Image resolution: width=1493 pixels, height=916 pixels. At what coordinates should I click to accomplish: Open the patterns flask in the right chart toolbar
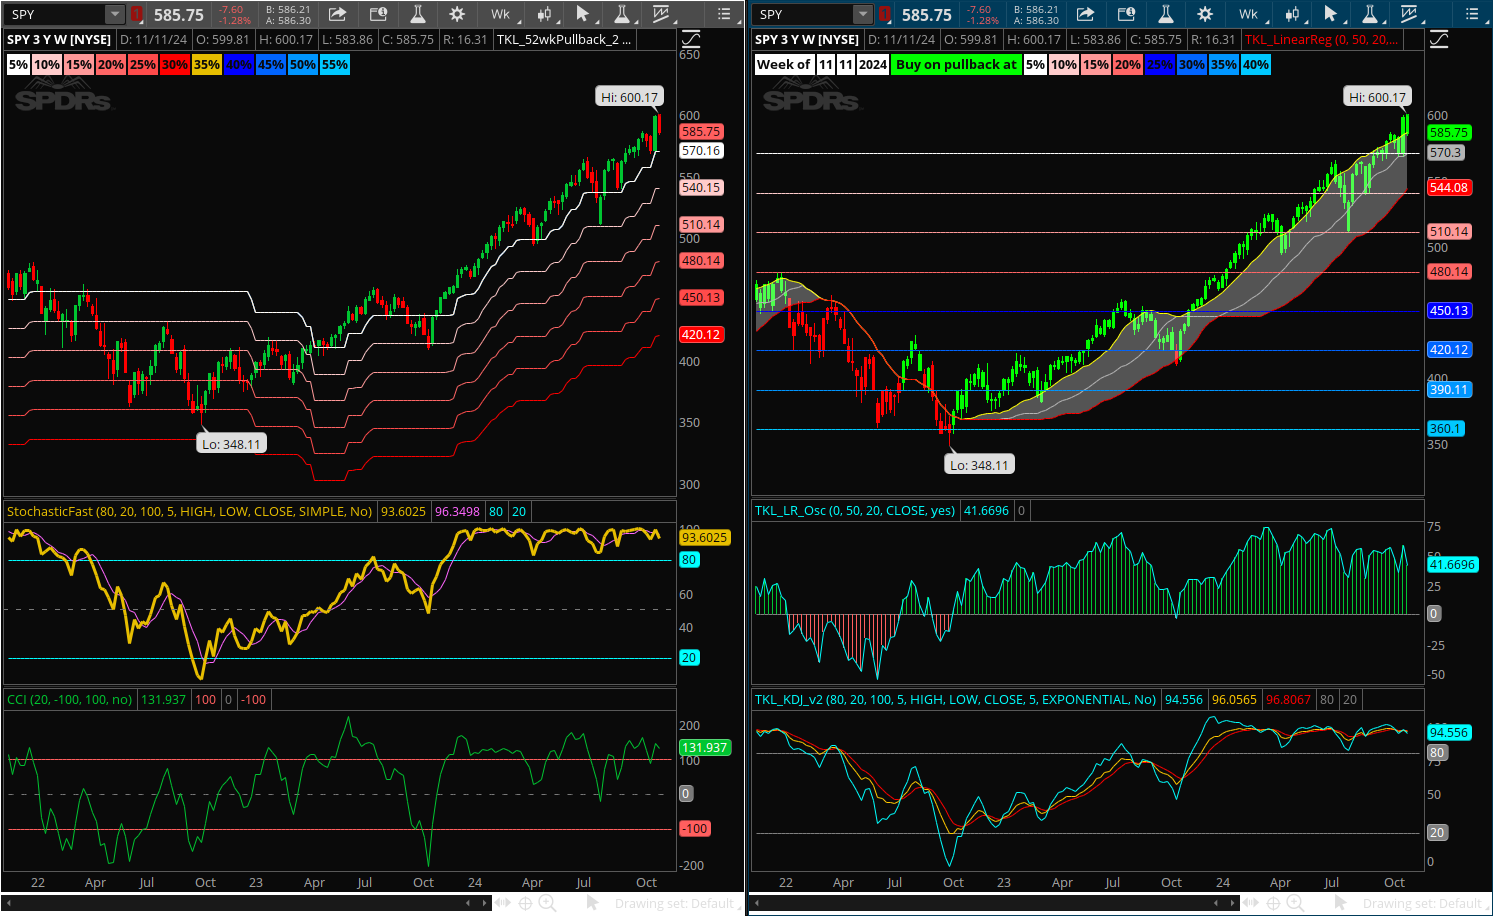pos(1370,14)
